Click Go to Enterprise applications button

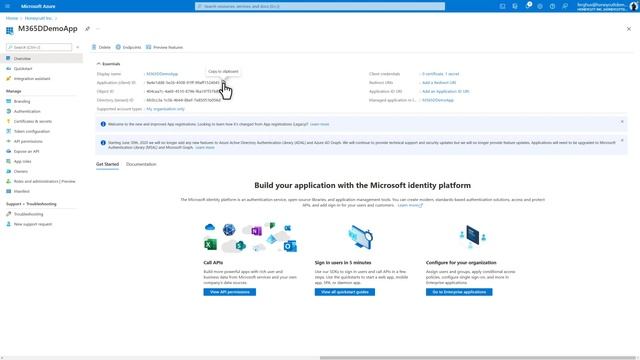pos(459,292)
